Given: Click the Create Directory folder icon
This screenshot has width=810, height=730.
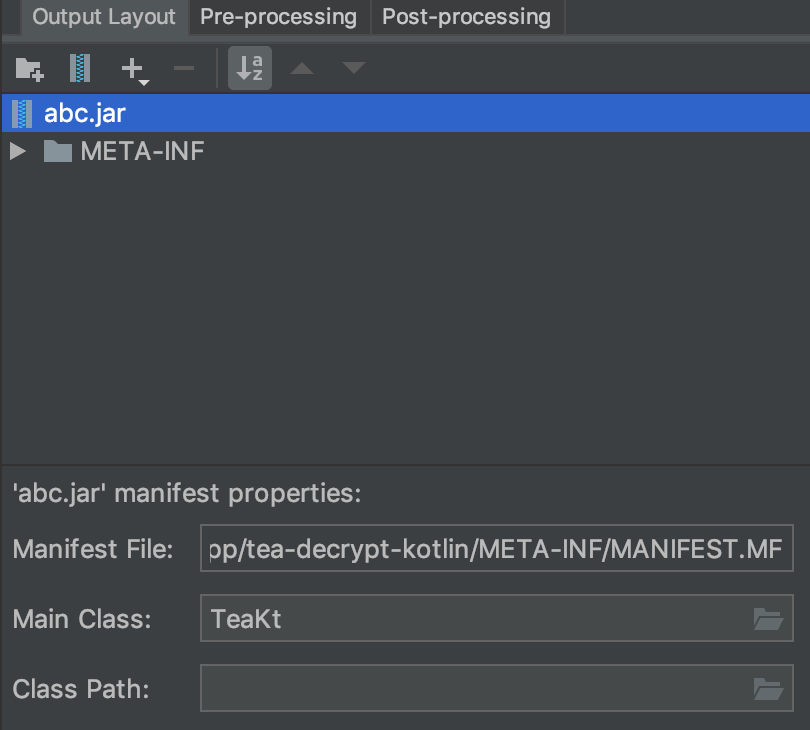Looking at the screenshot, I should 30,69.
